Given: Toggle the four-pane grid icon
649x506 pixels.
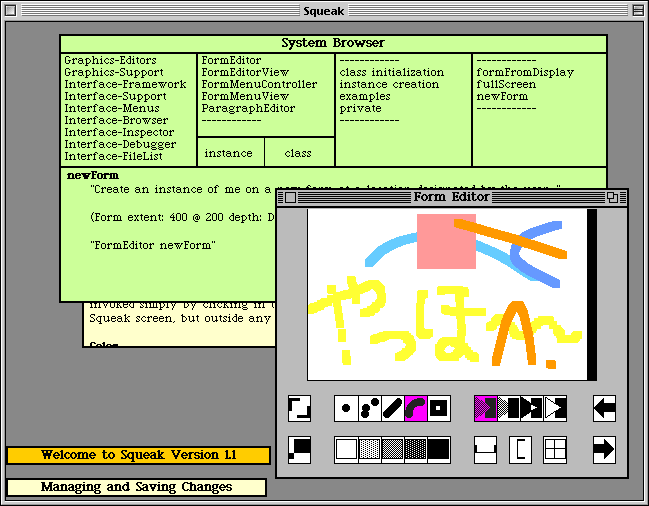Looking at the screenshot, I should (555, 450).
